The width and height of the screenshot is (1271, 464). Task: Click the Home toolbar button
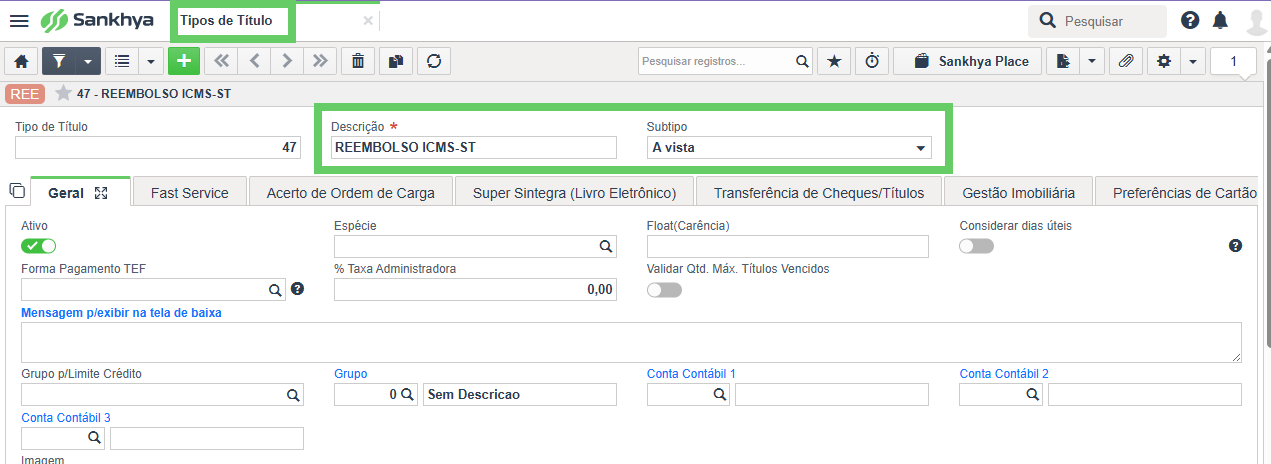click(x=21, y=61)
